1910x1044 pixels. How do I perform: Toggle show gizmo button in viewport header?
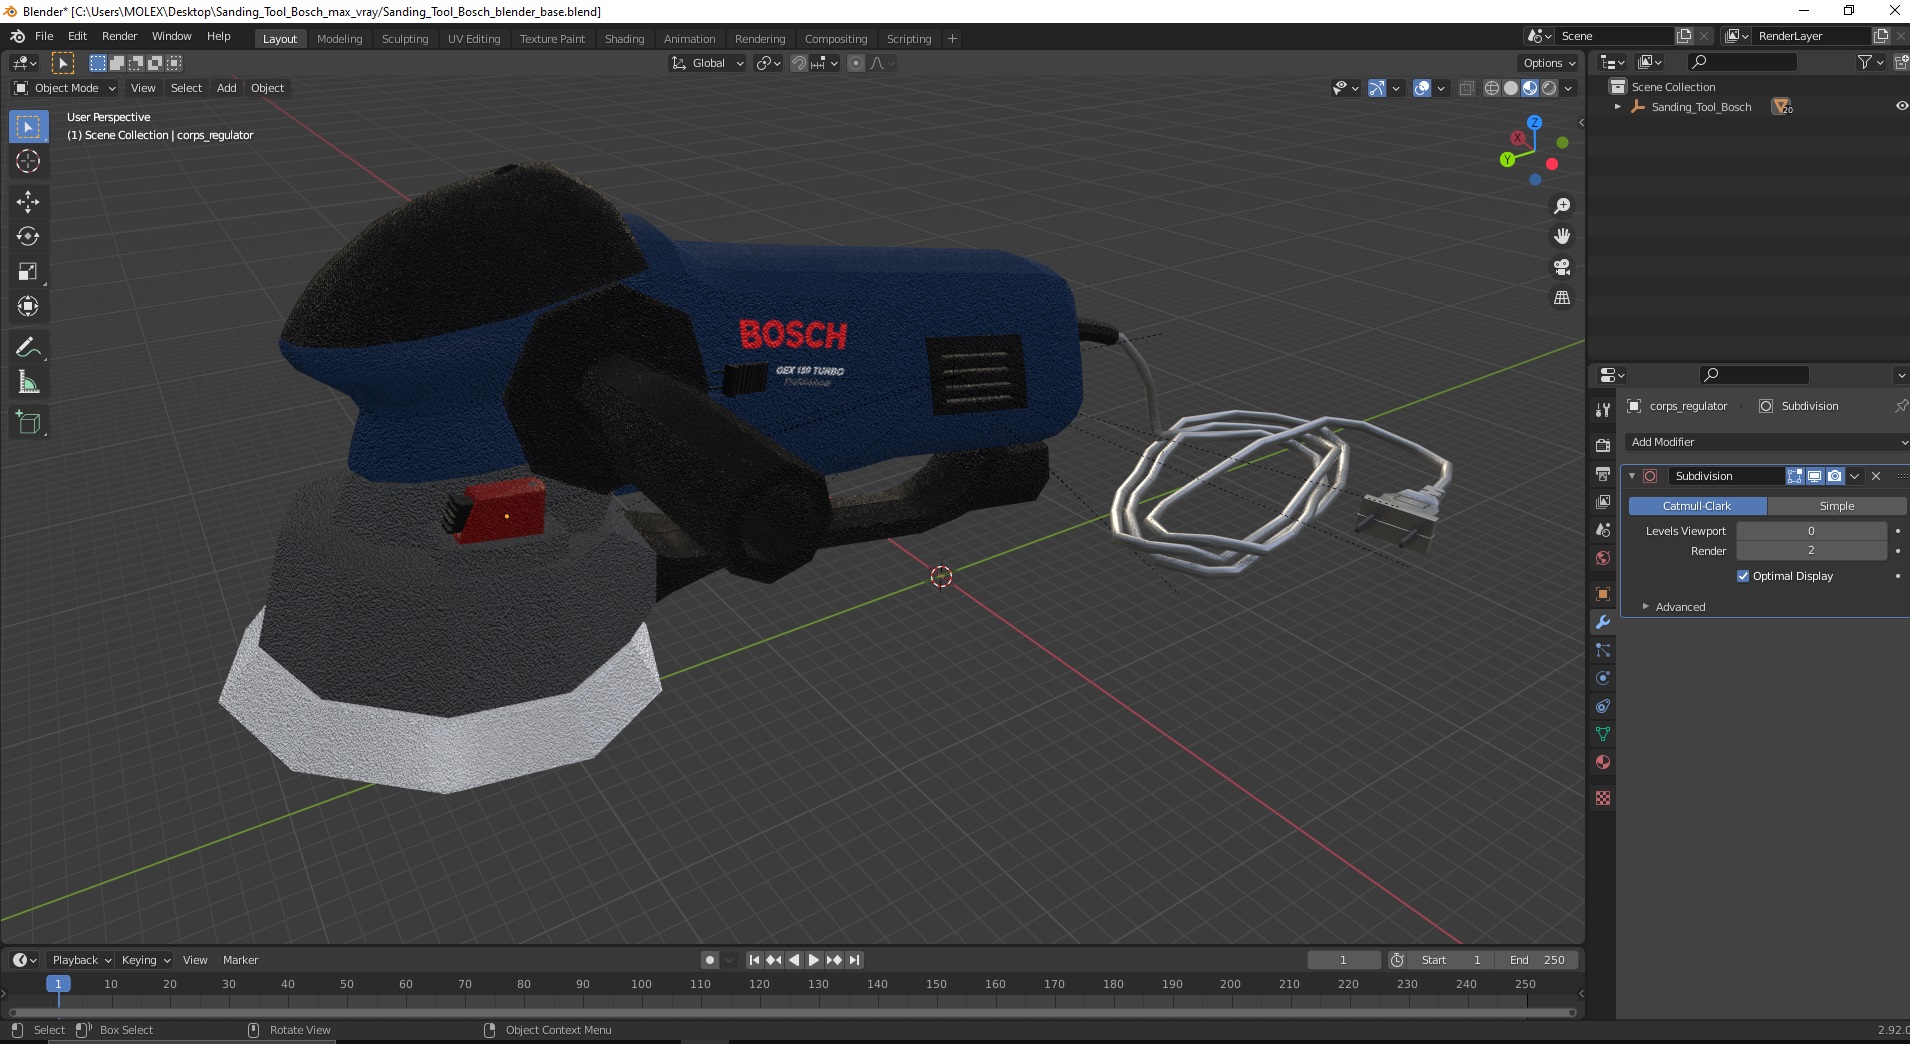[1377, 88]
